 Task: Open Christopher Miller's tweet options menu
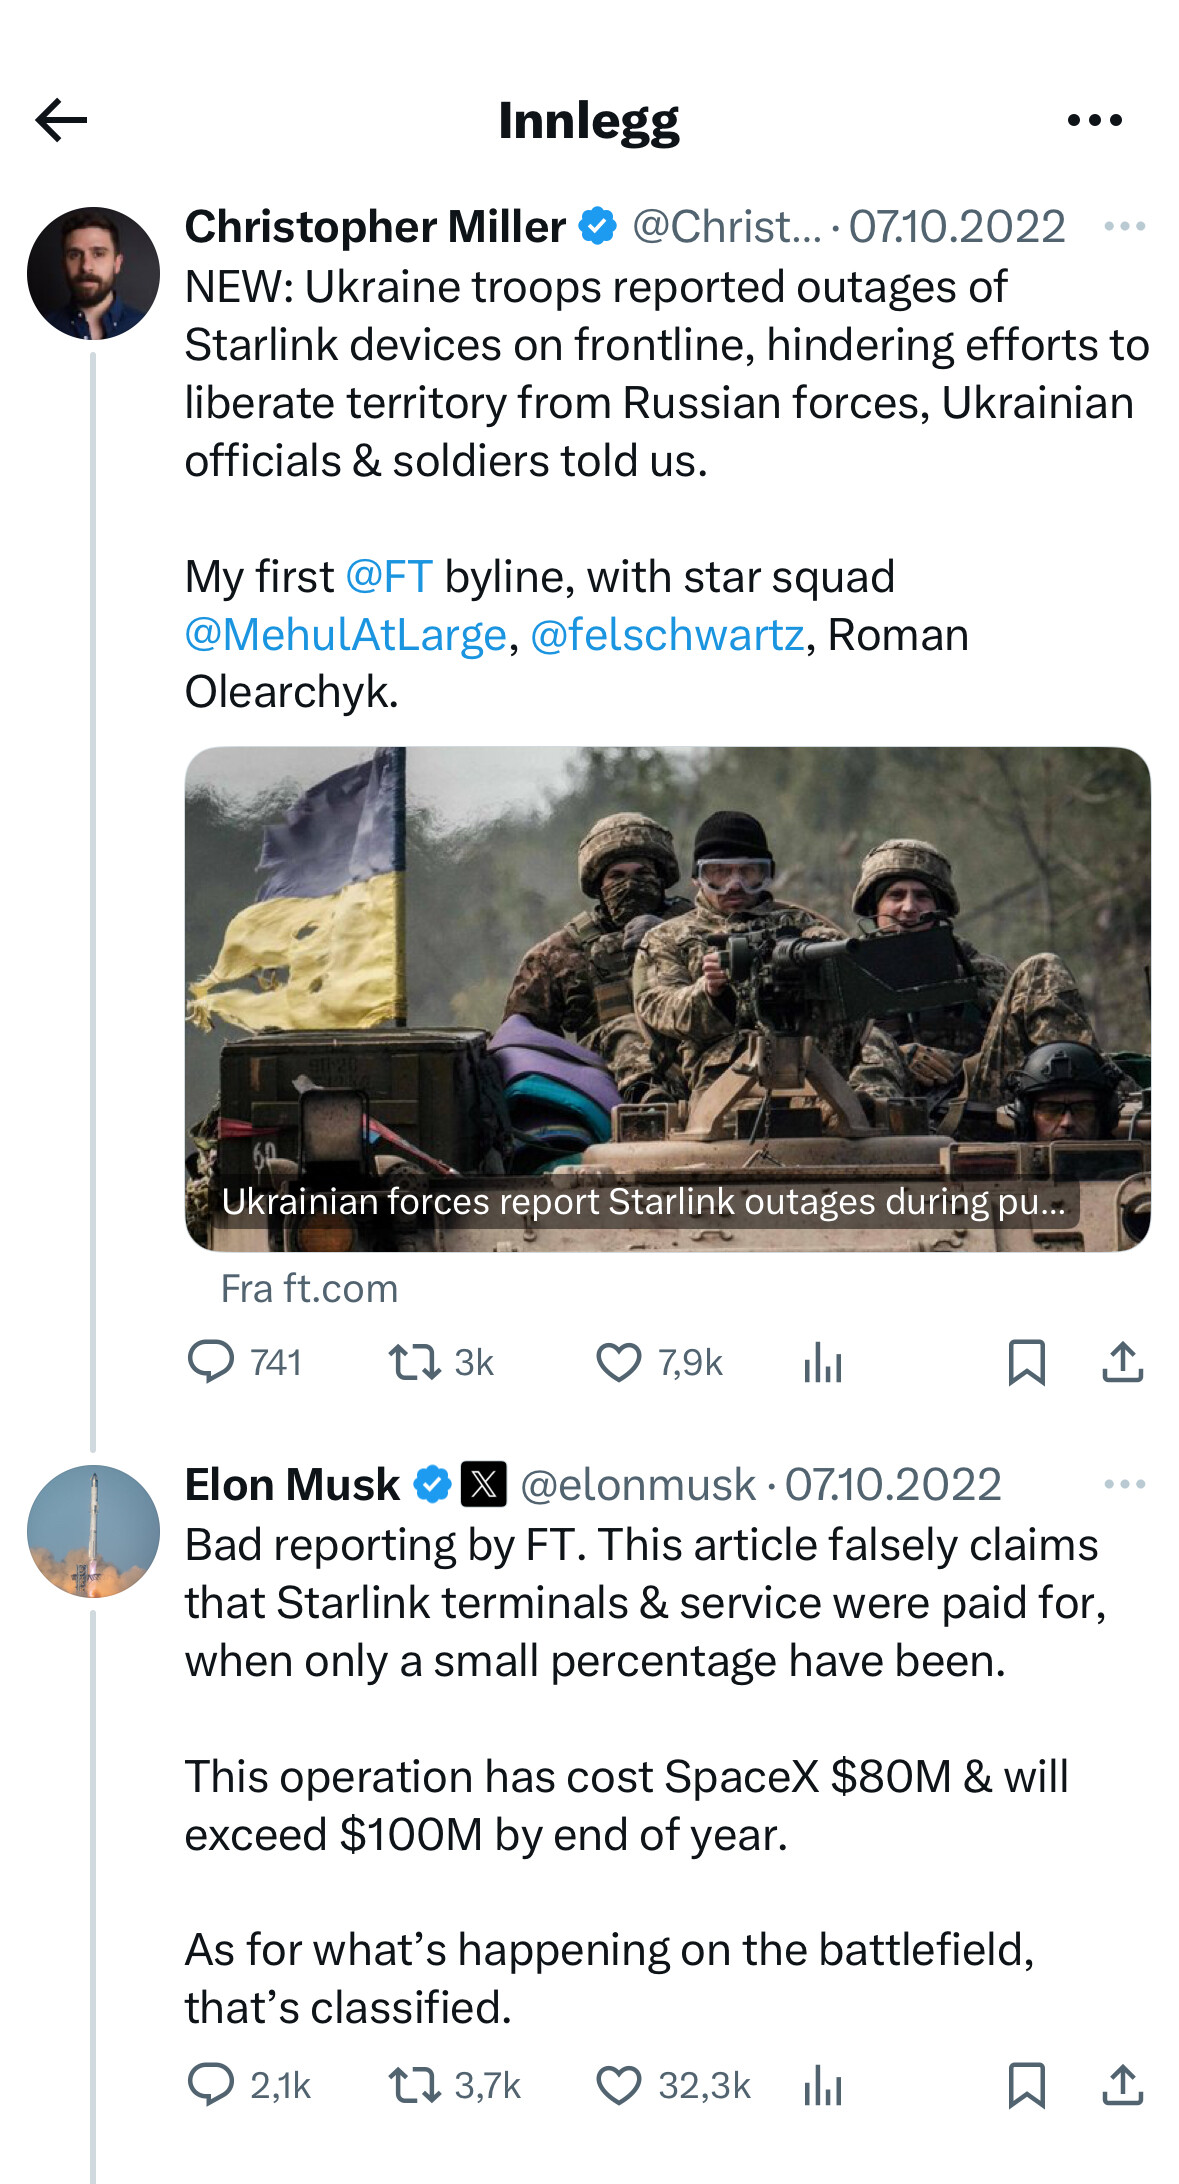[1124, 227]
